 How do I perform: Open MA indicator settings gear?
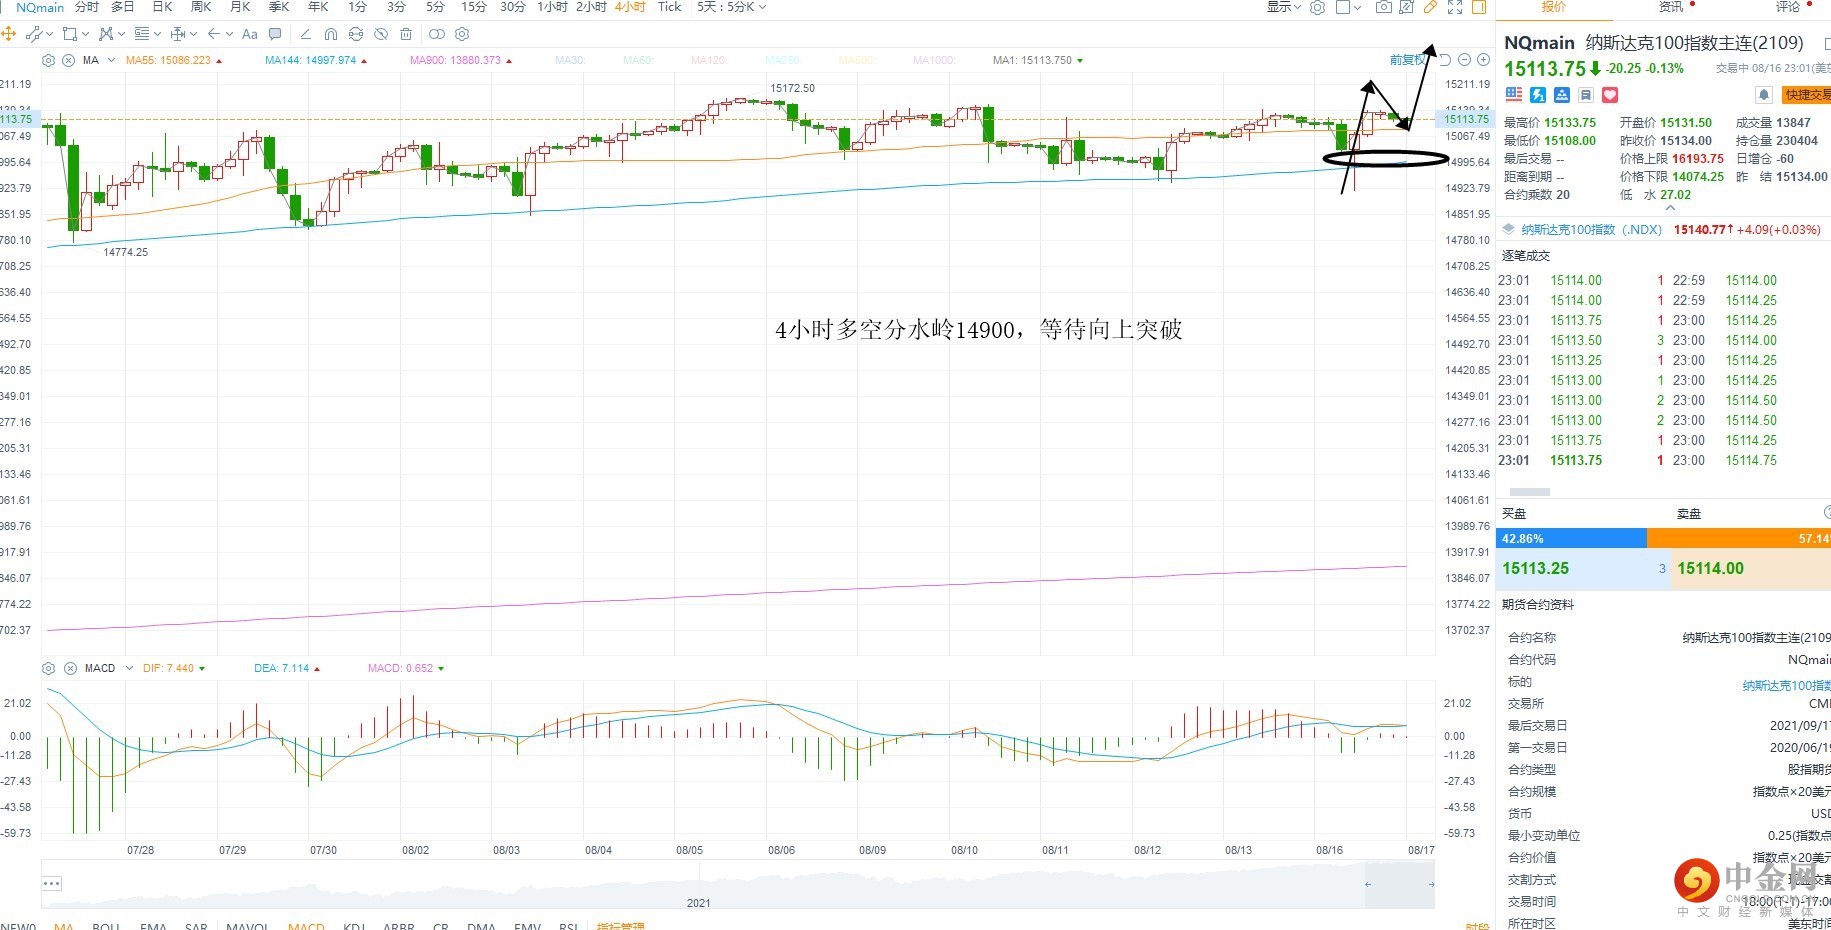(48, 60)
